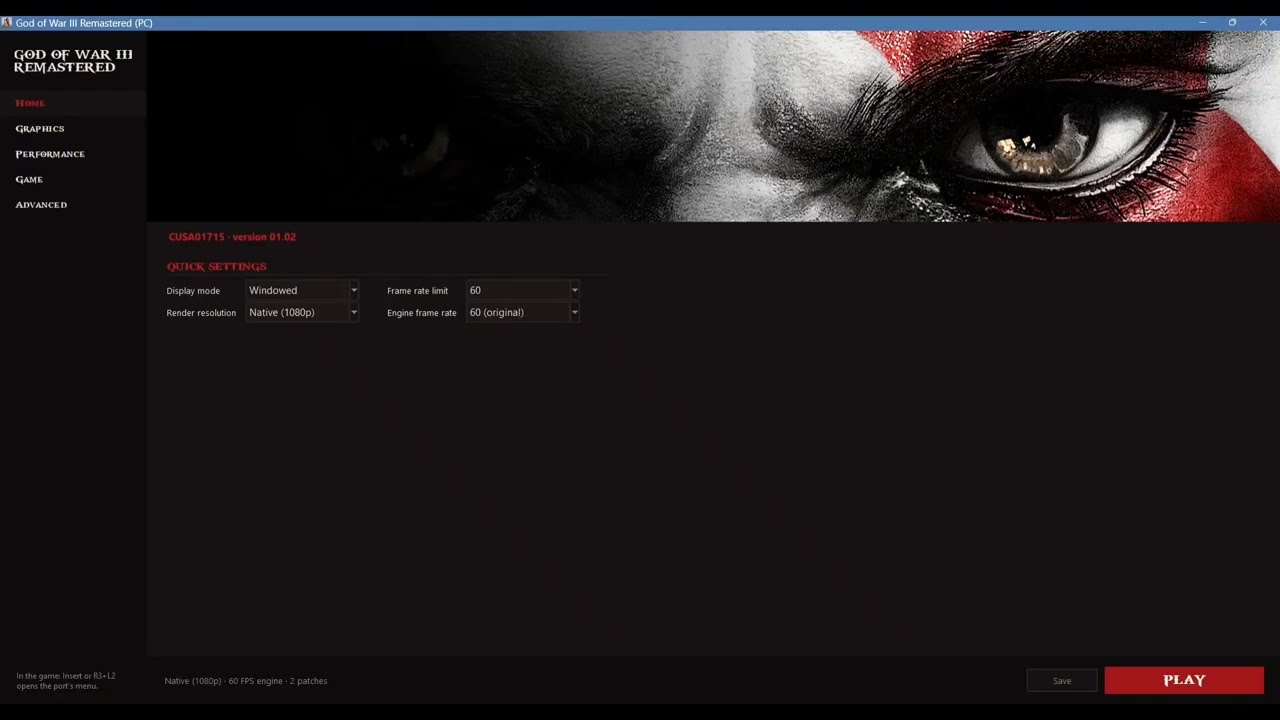Click the status text 'Native (1080p) · 60 FPS engine · 2 patches'
The width and height of the screenshot is (1280, 720).
coord(246,681)
